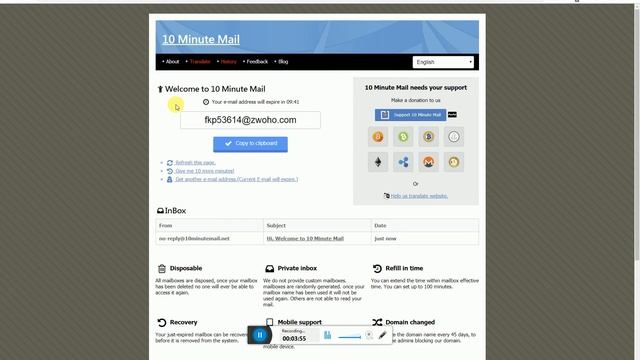640x360 pixels.
Task: Open the Blog menu item
Action: point(283,62)
